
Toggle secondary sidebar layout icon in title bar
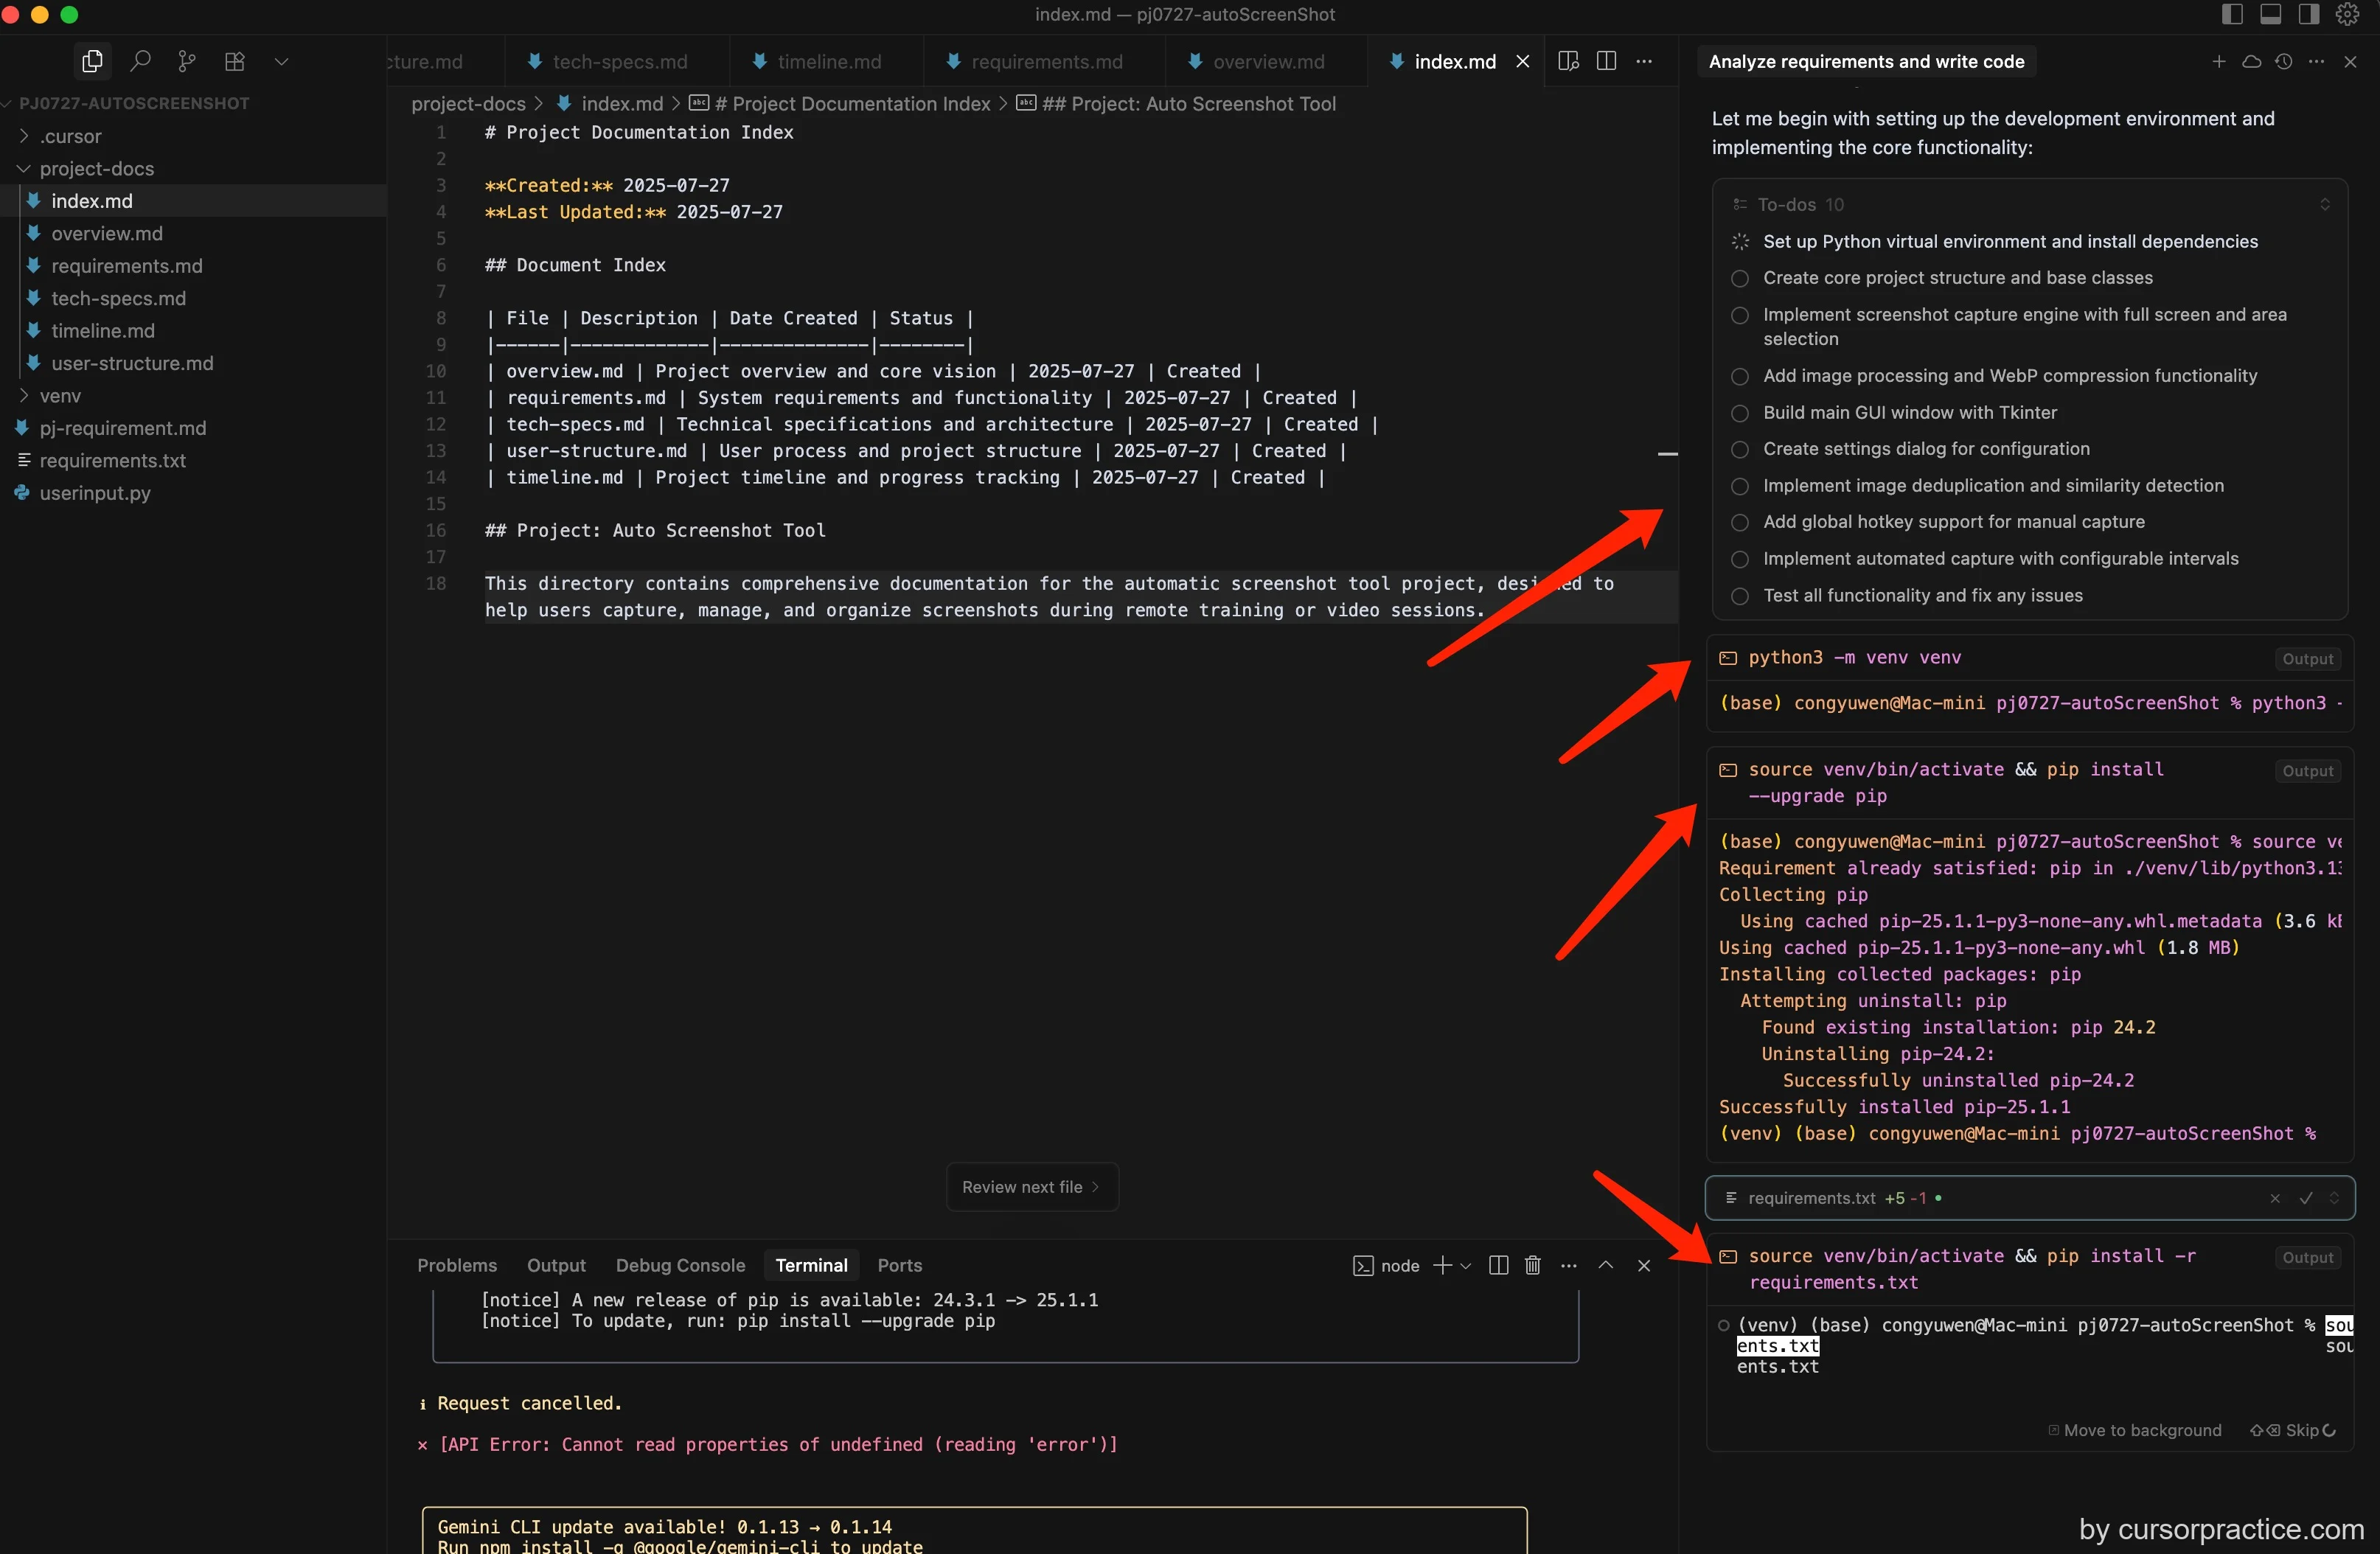click(x=2308, y=14)
